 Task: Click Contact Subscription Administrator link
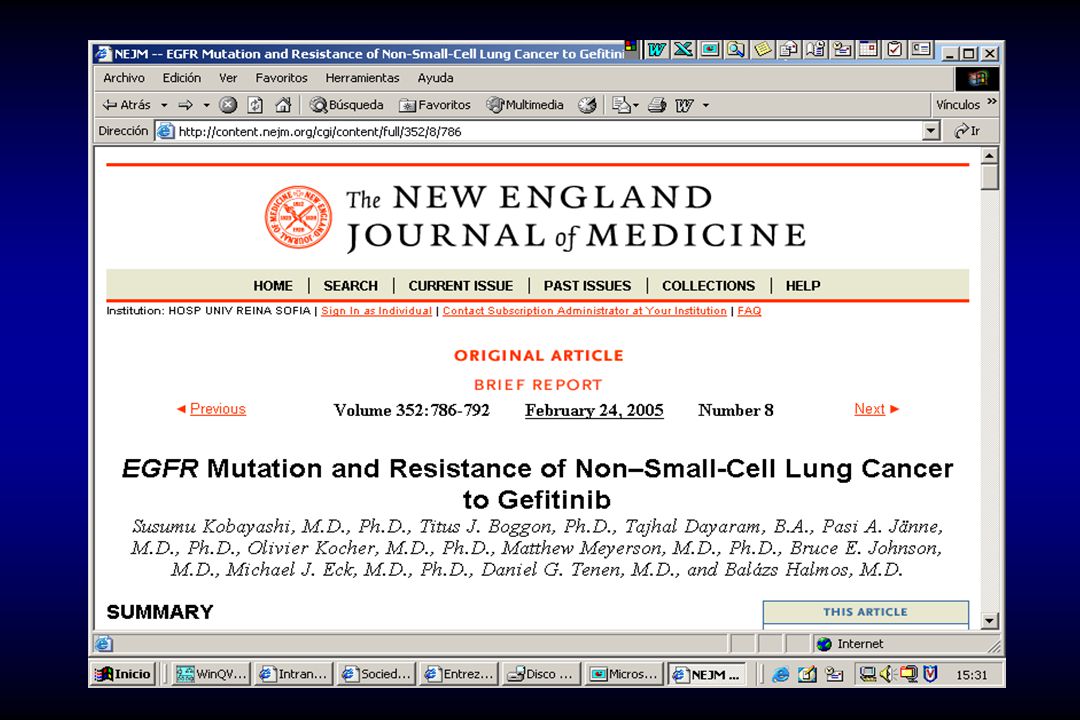point(585,311)
